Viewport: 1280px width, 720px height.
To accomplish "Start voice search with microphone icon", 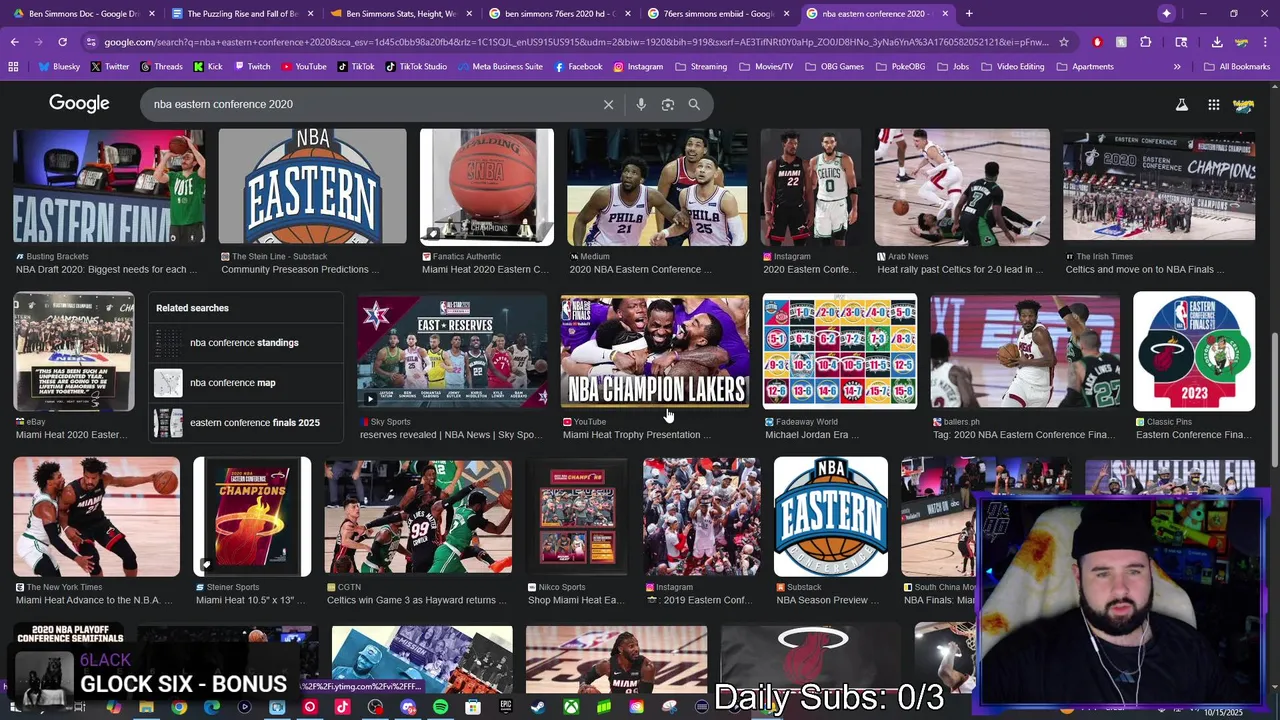I will coord(641,104).
